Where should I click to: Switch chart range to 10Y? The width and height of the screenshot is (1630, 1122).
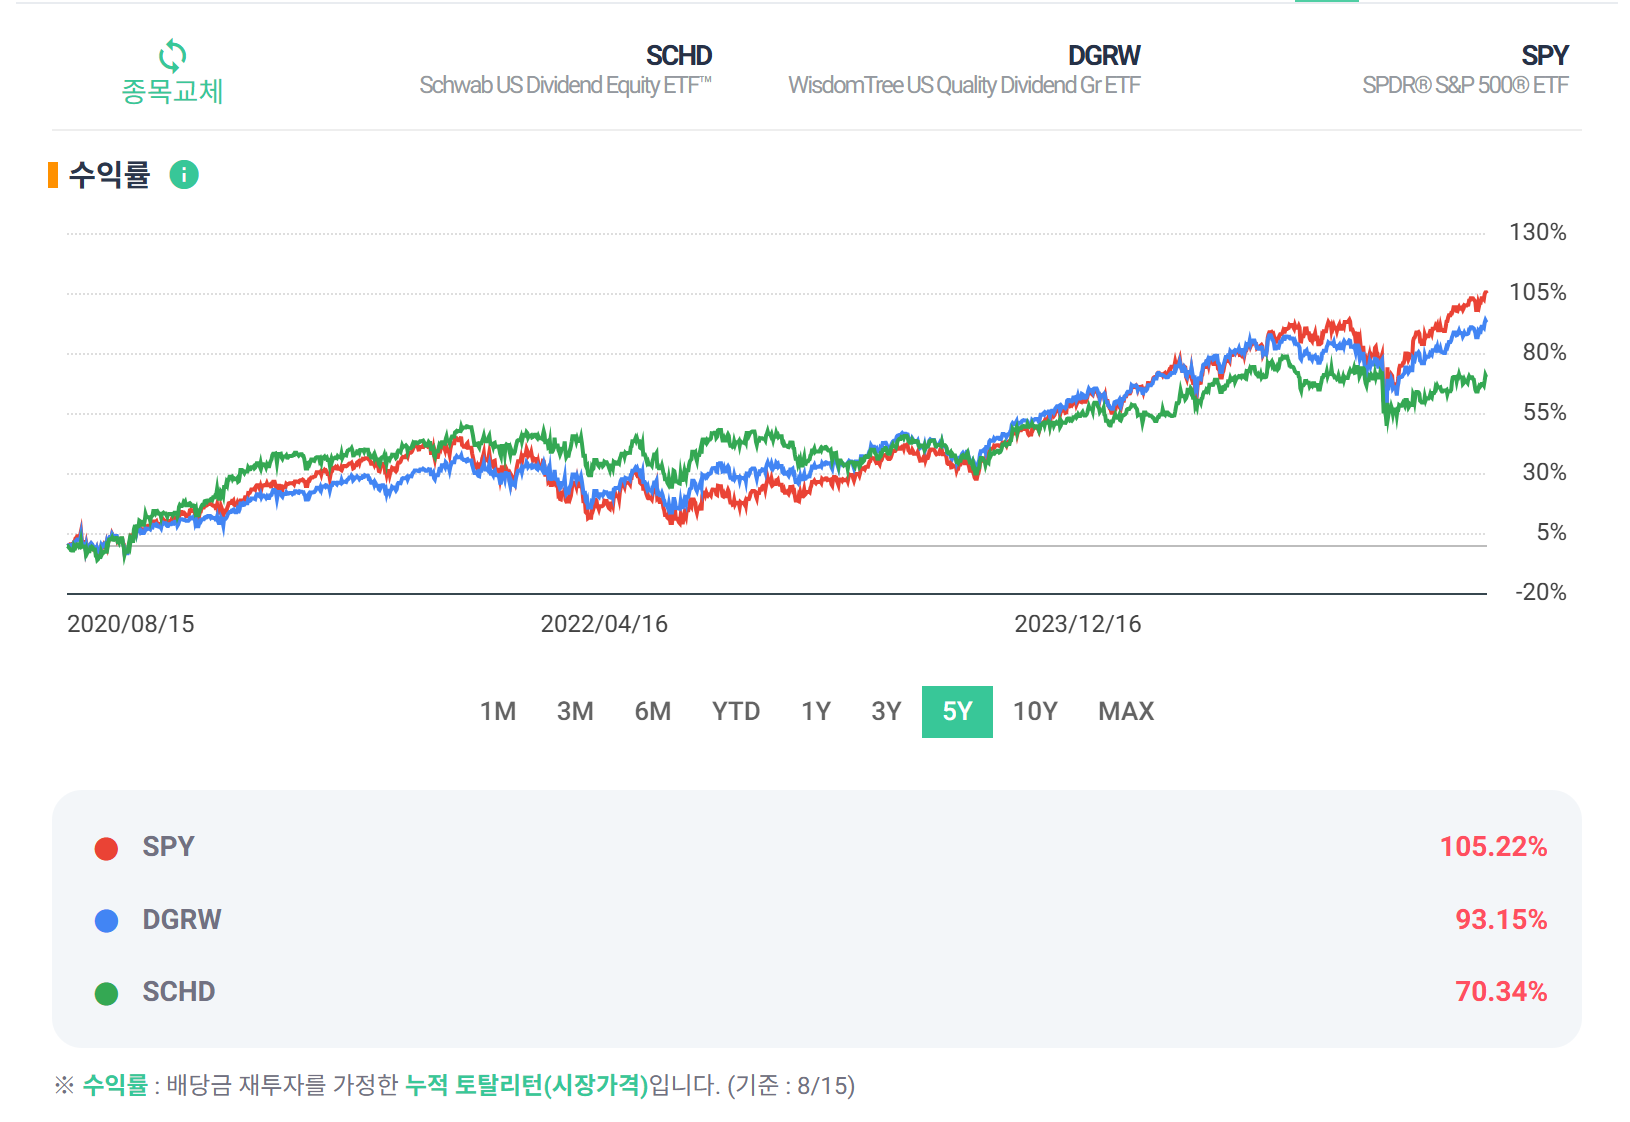pyautogui.click(x=1035, y=711)
